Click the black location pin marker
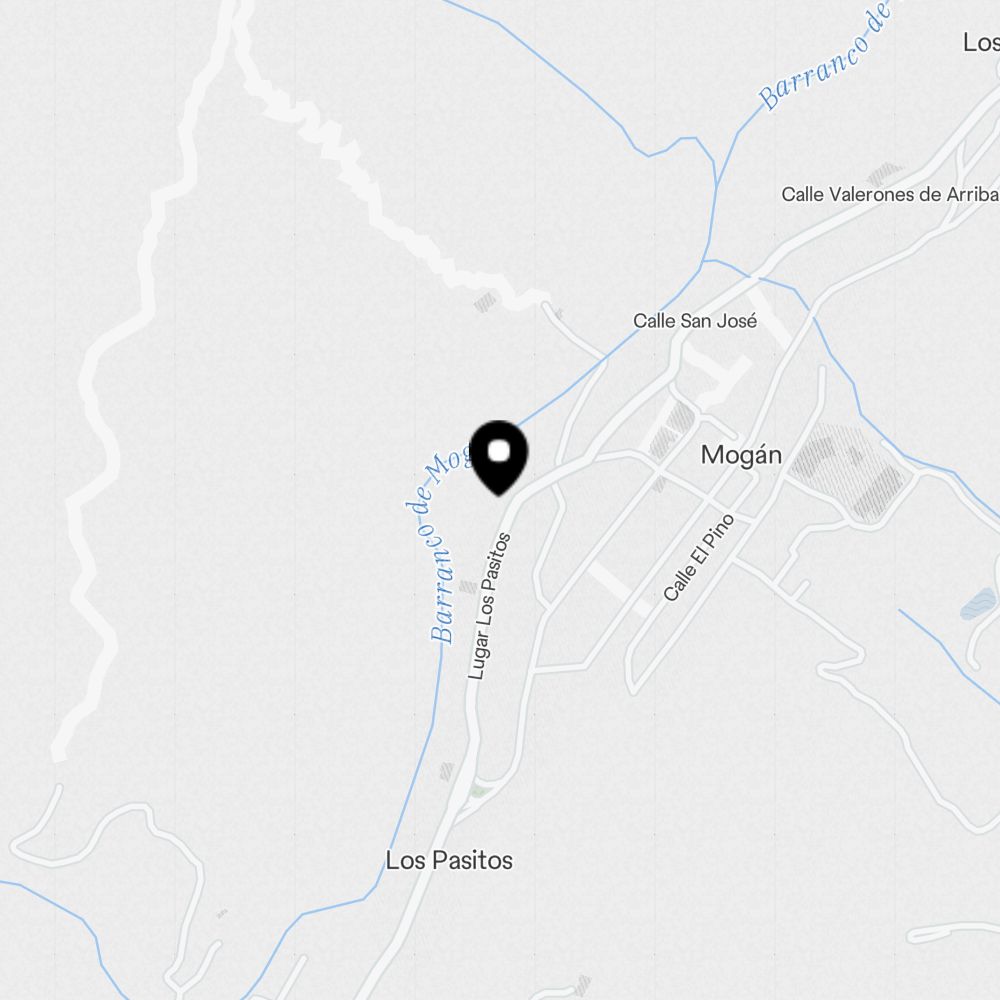The height and width of the screenshot is (1000, 1000). pyautogui.click(x=499, y=457)
